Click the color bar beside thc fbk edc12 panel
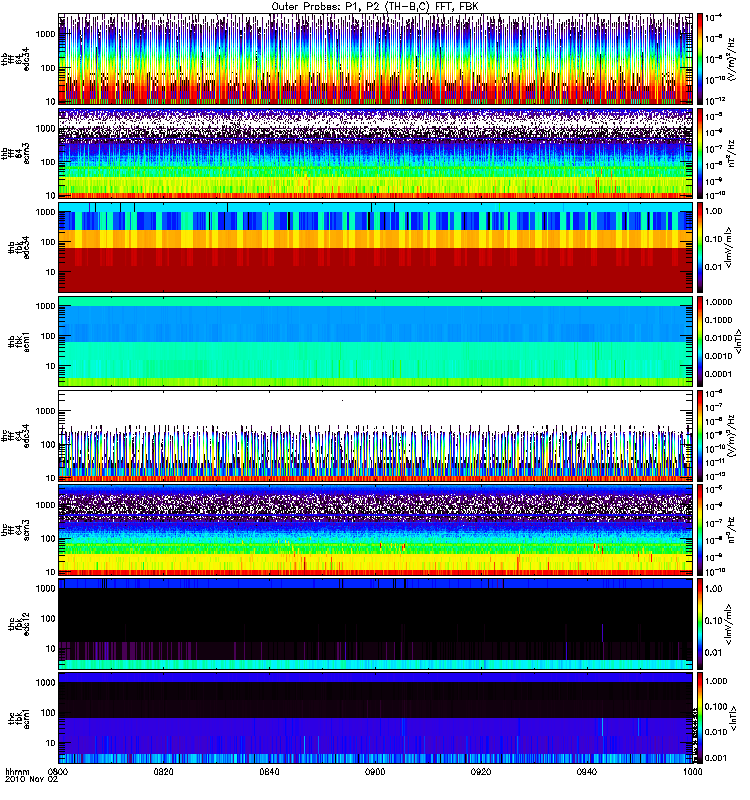The image size is (750, 800). point(700,623)
